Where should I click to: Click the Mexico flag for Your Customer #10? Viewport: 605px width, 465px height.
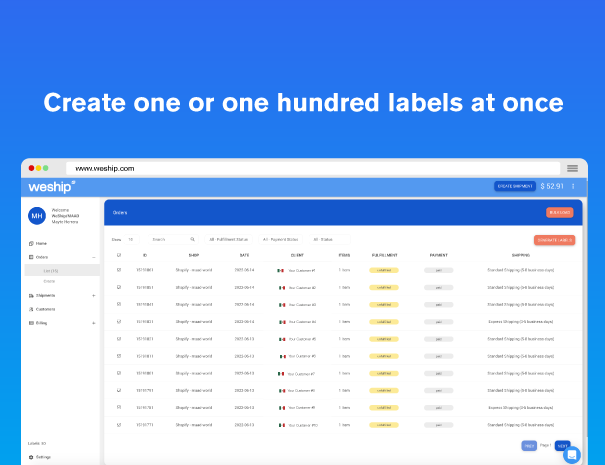(282, 425)
